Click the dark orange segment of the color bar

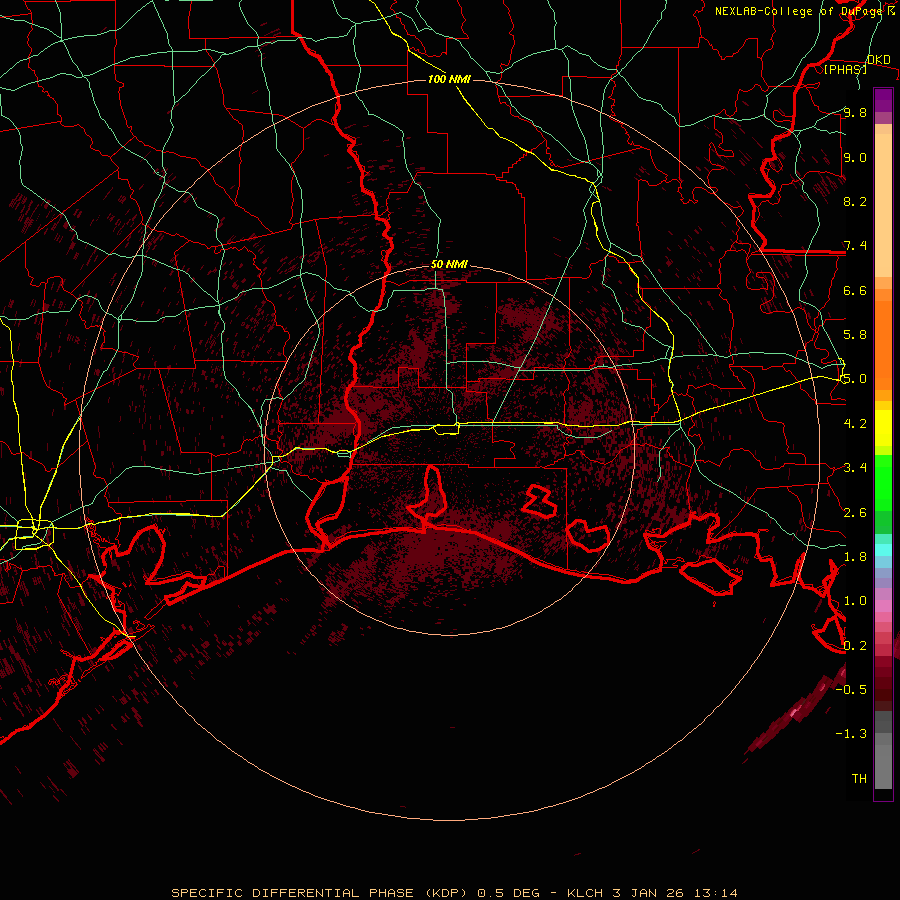[883, 344]
